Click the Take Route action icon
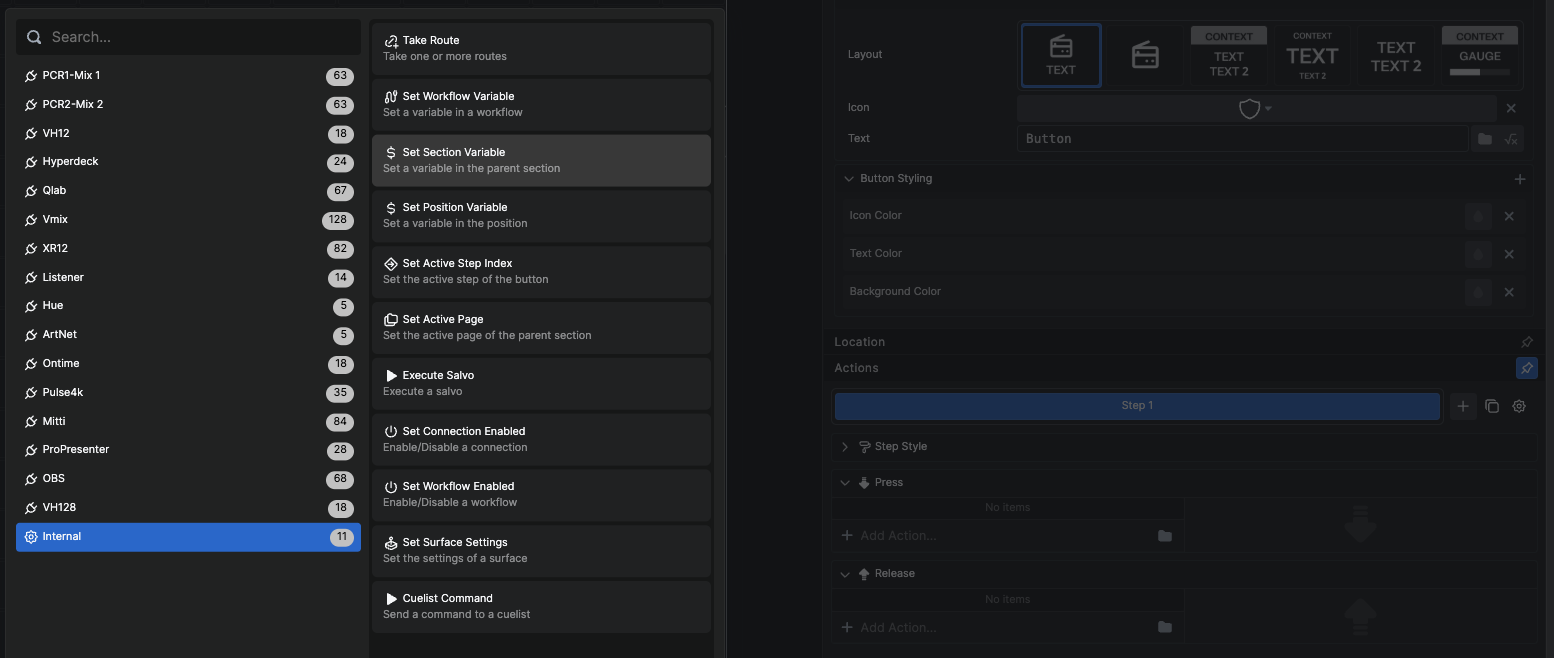 tap(391, 41)
